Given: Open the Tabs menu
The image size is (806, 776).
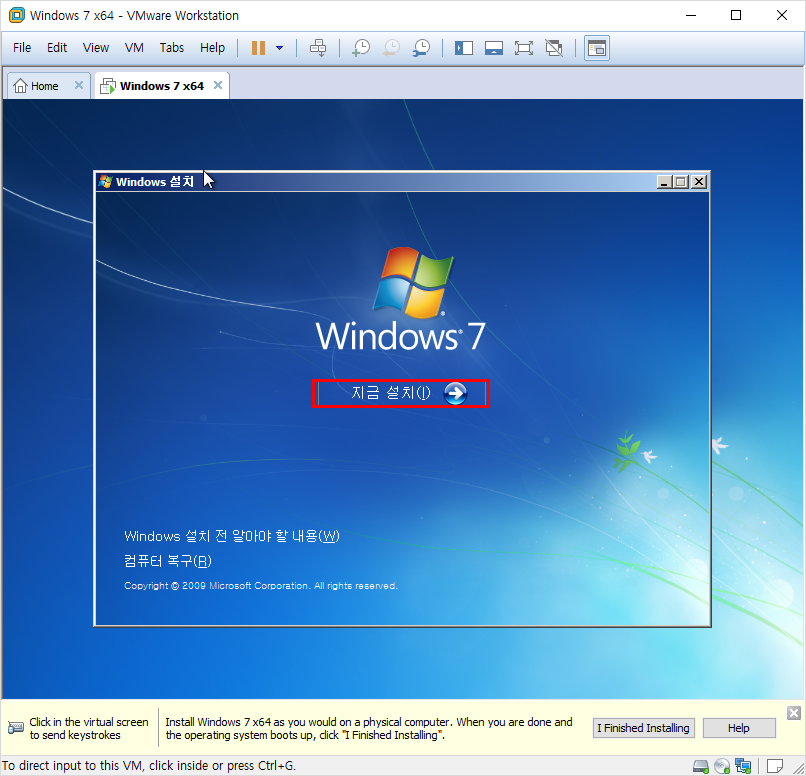Looking at the screenshot, I should click(x=171, y=48).
